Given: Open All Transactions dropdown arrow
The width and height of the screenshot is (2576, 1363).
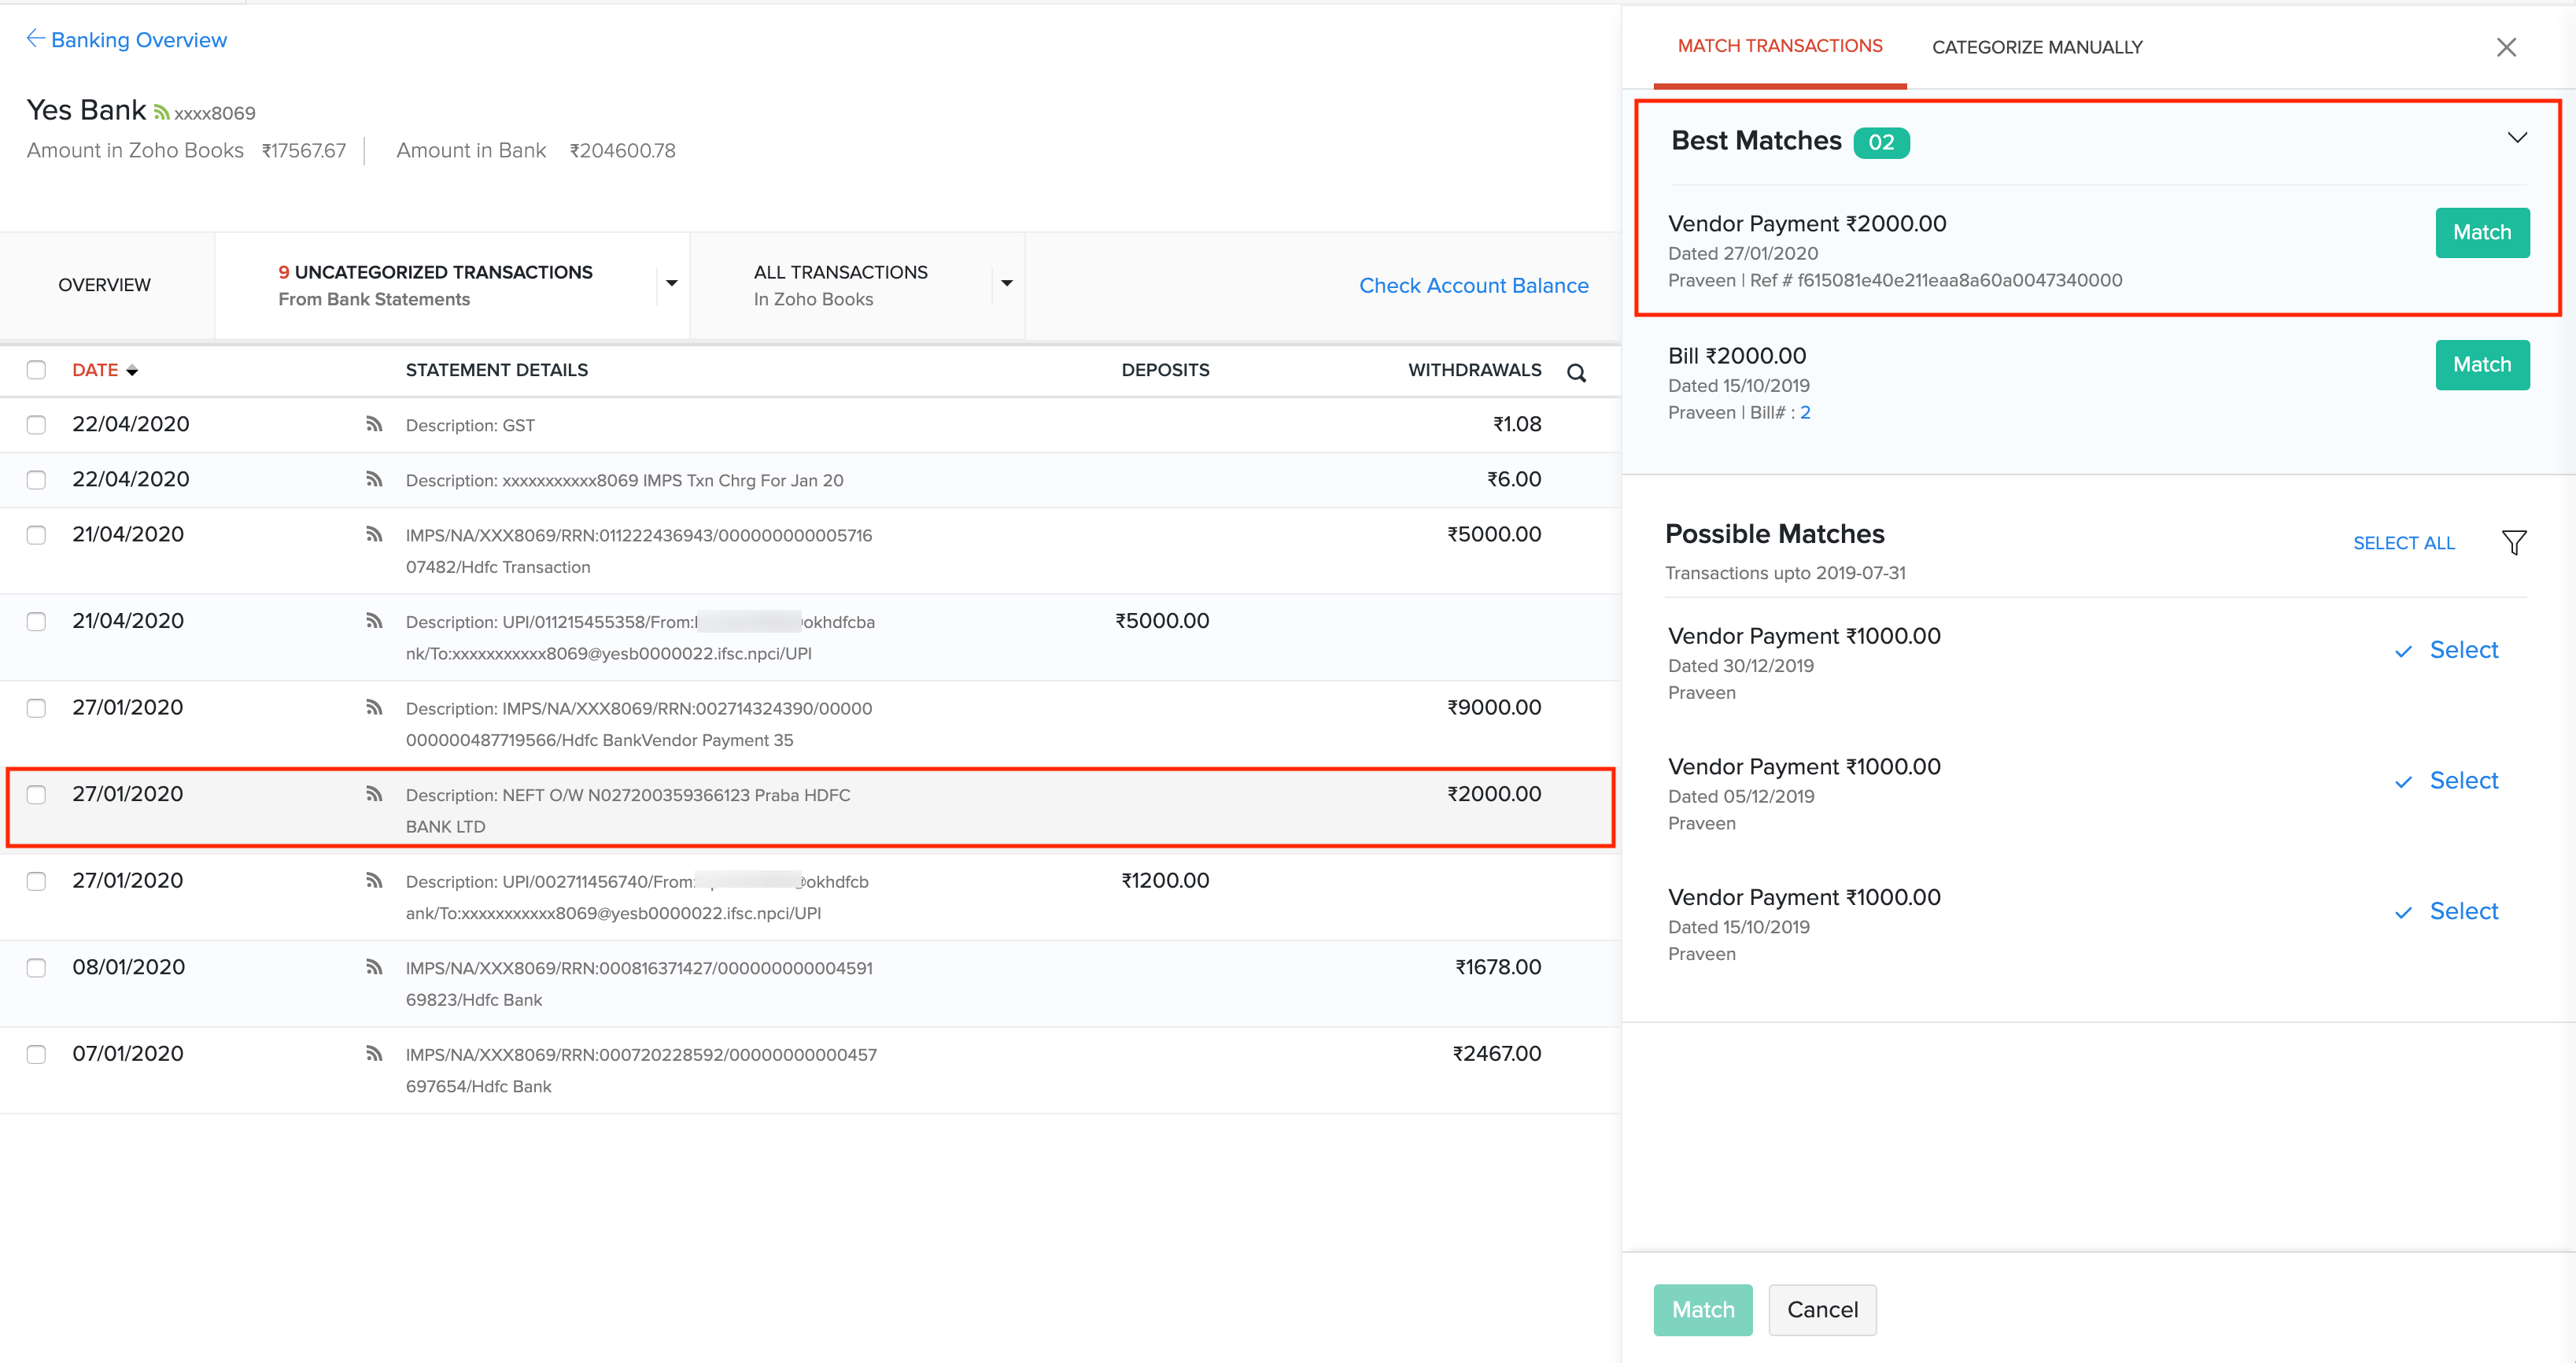Looking at the screenshot, I should (1006, 284).
